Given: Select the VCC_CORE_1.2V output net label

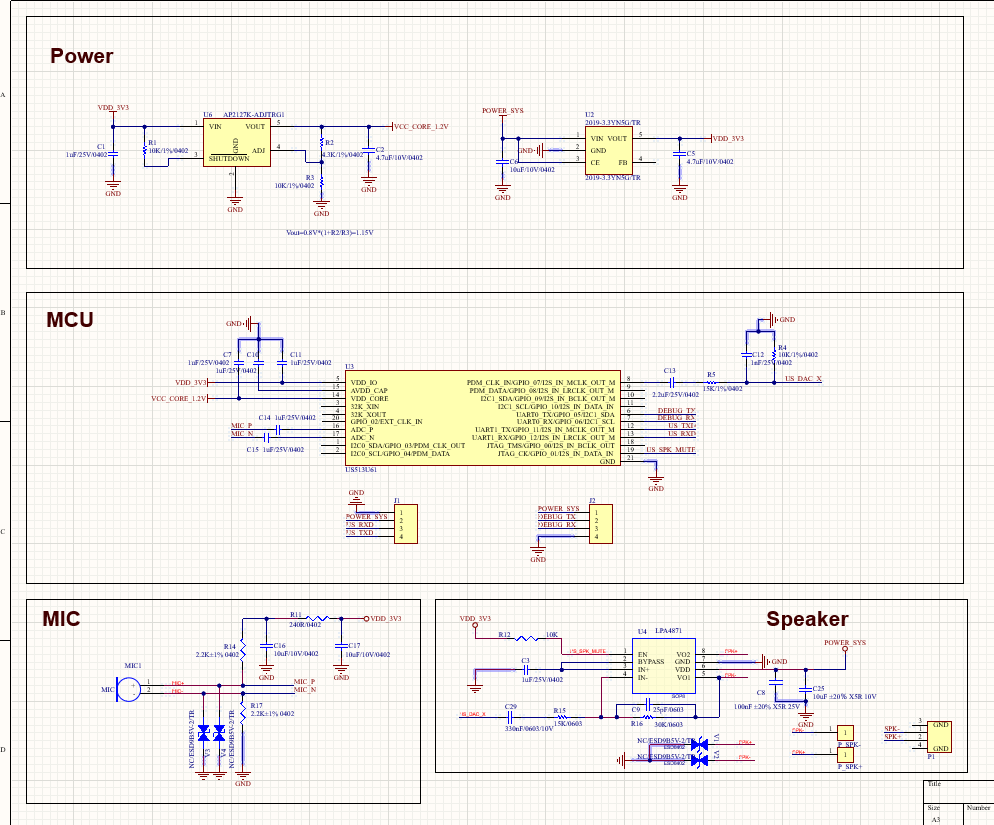Looking at the screenshot, I should pyautogui.click(x=421, y=127).
